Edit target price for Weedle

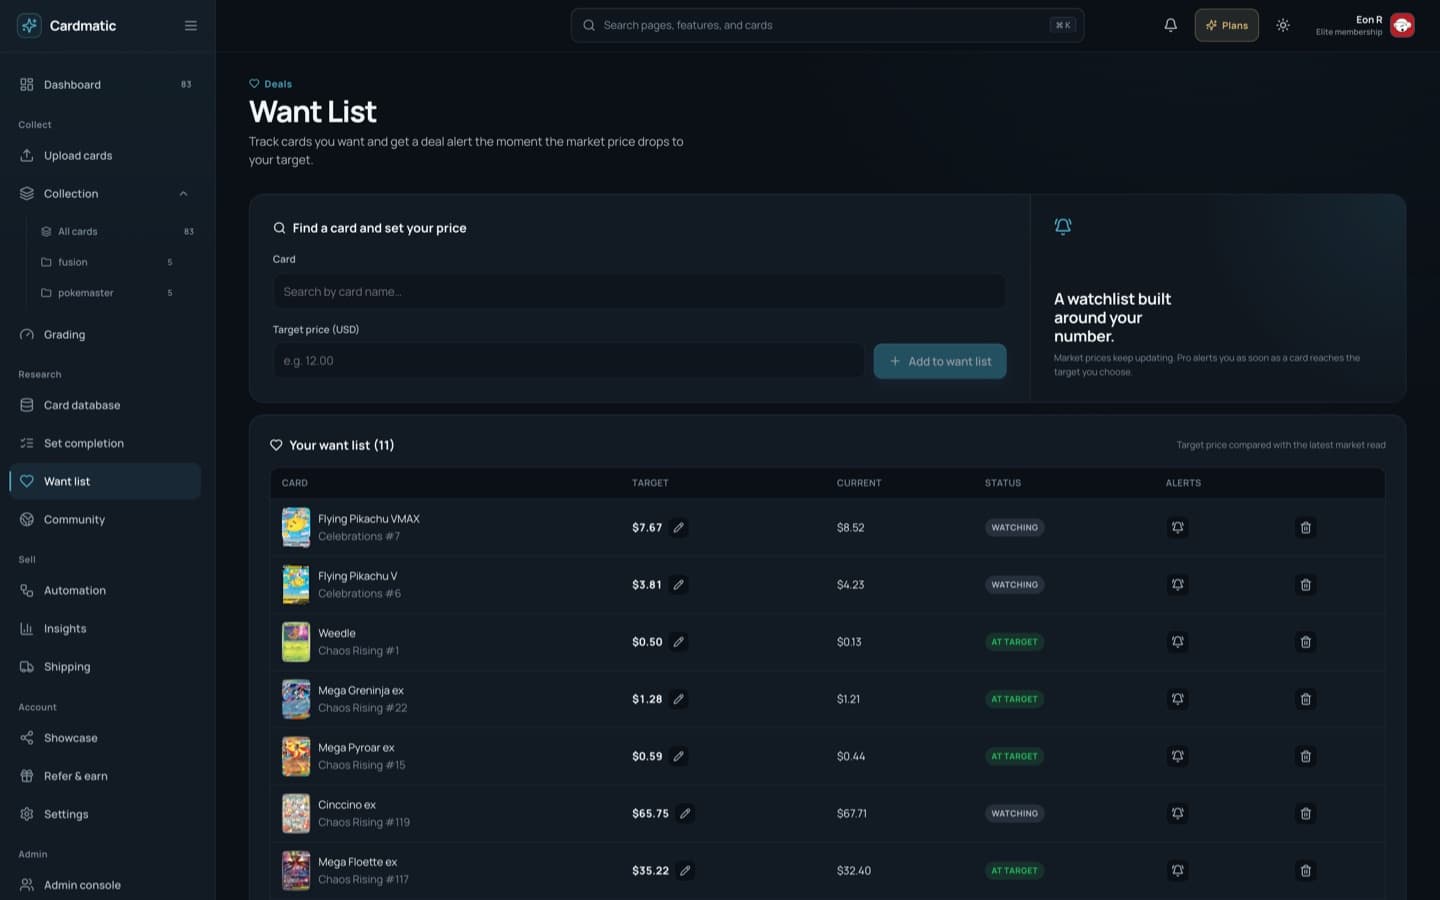[679, 642]
